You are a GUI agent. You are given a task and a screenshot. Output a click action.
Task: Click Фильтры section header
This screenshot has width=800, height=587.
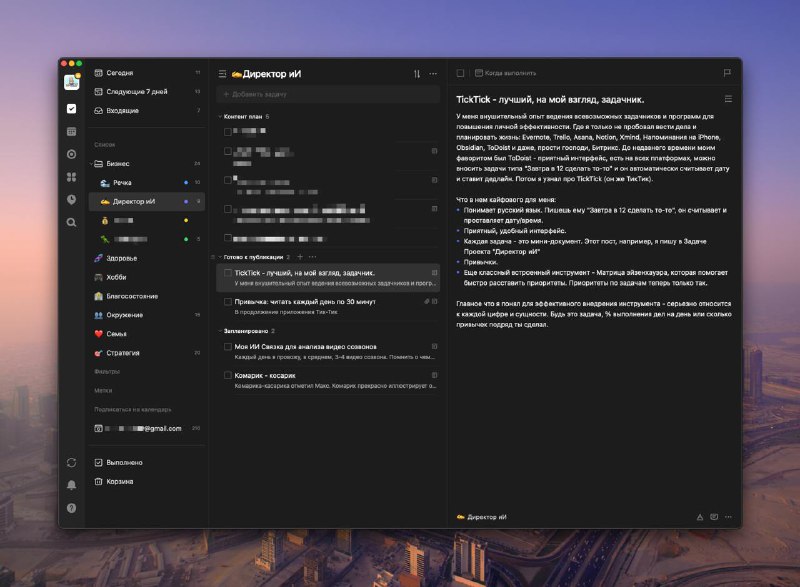[x=107, y=371]
